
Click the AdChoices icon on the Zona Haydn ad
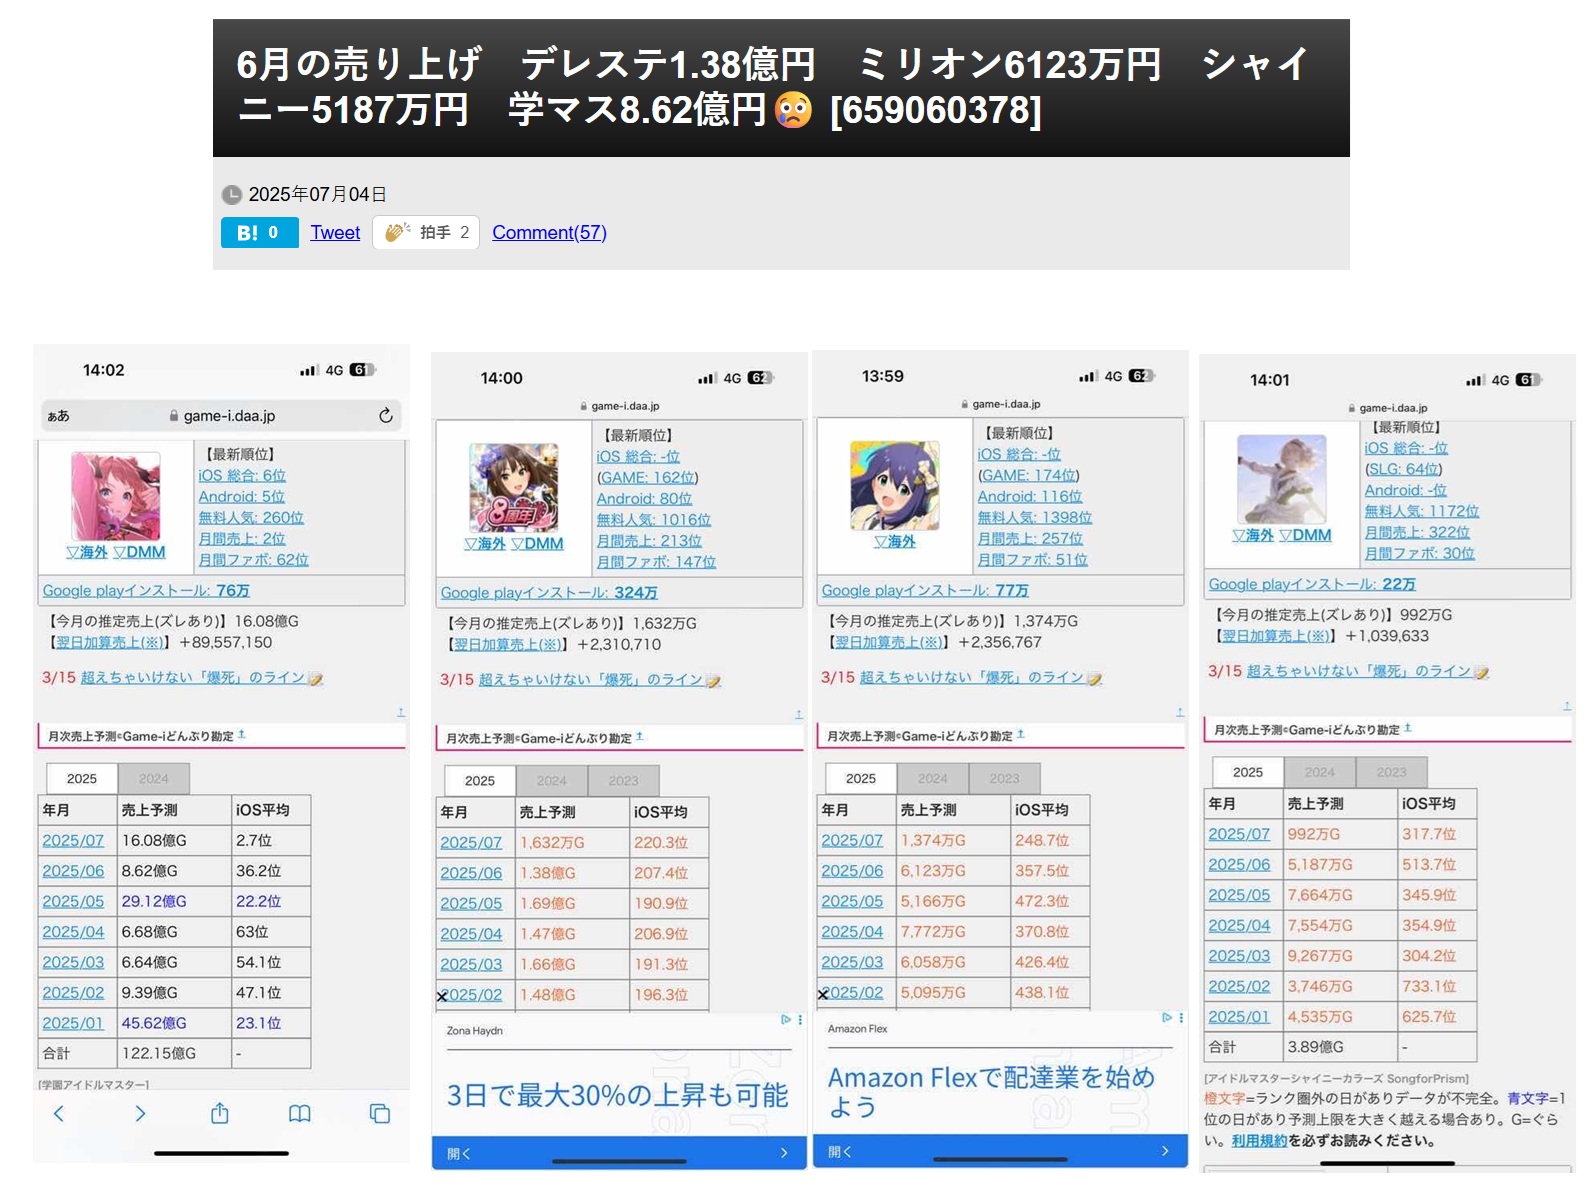pyautogui.click(x=785, y=1020)
